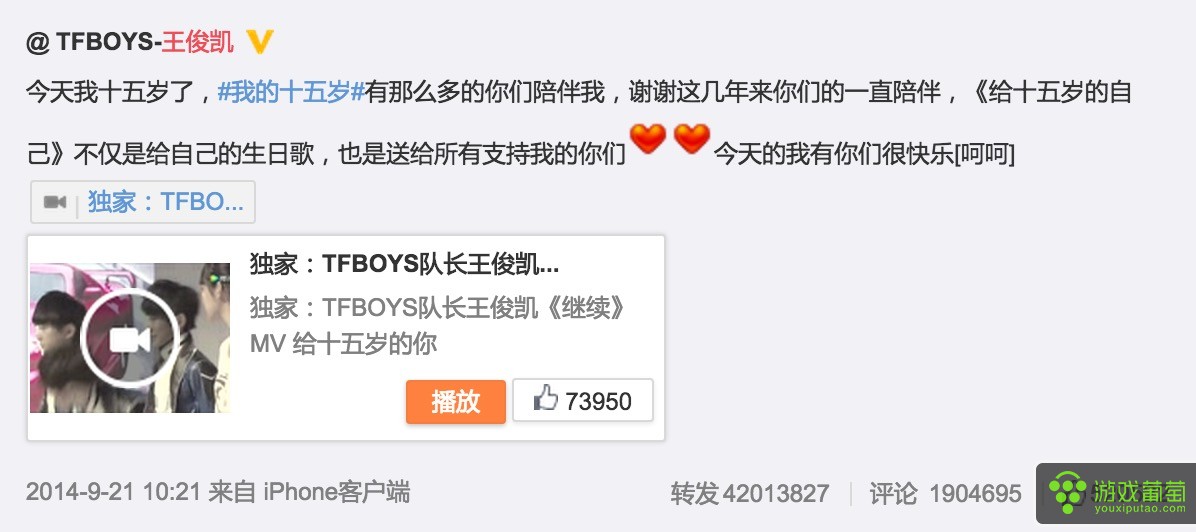Screen dimensions: 1196x532
Task: Open the iPhone客户端 source link
Action: tap(337, 492)
